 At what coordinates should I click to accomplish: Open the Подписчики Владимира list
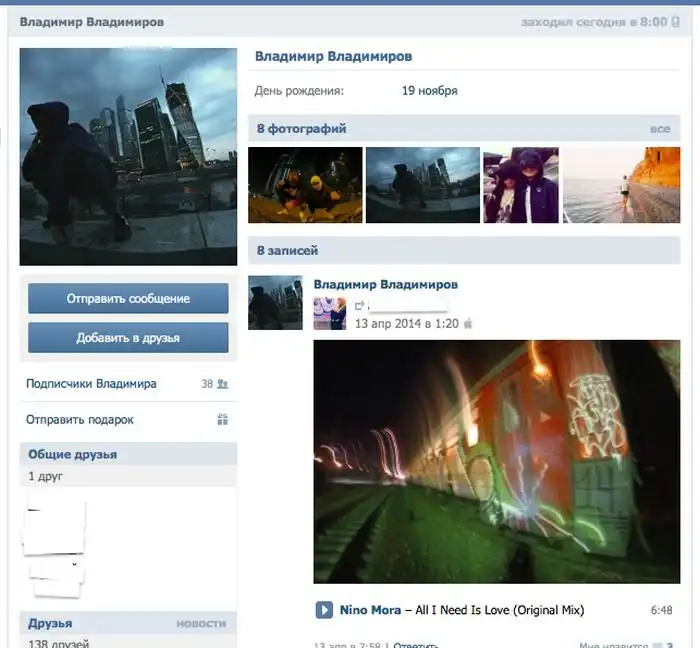pyautogui.click(x=91, y=383)
